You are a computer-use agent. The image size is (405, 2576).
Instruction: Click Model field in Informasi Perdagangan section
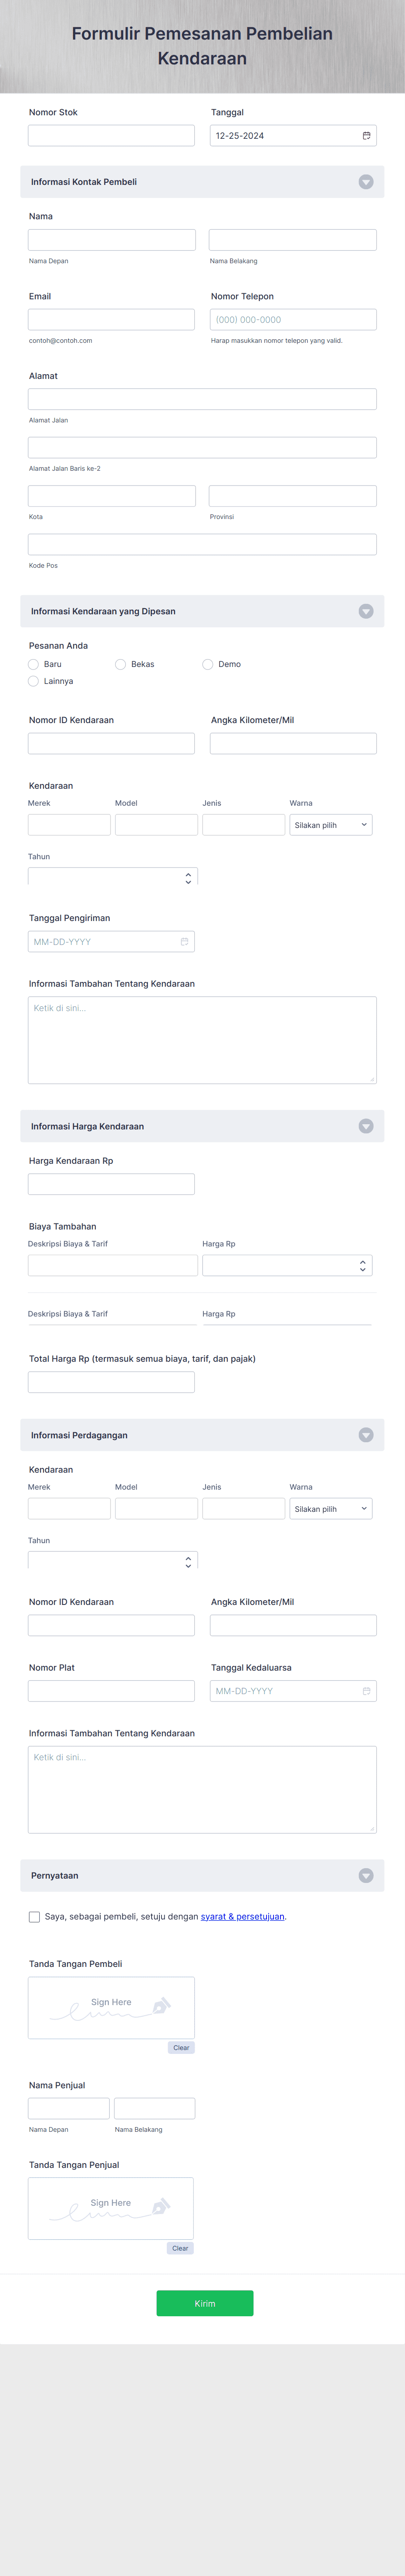click(156, 1509)
